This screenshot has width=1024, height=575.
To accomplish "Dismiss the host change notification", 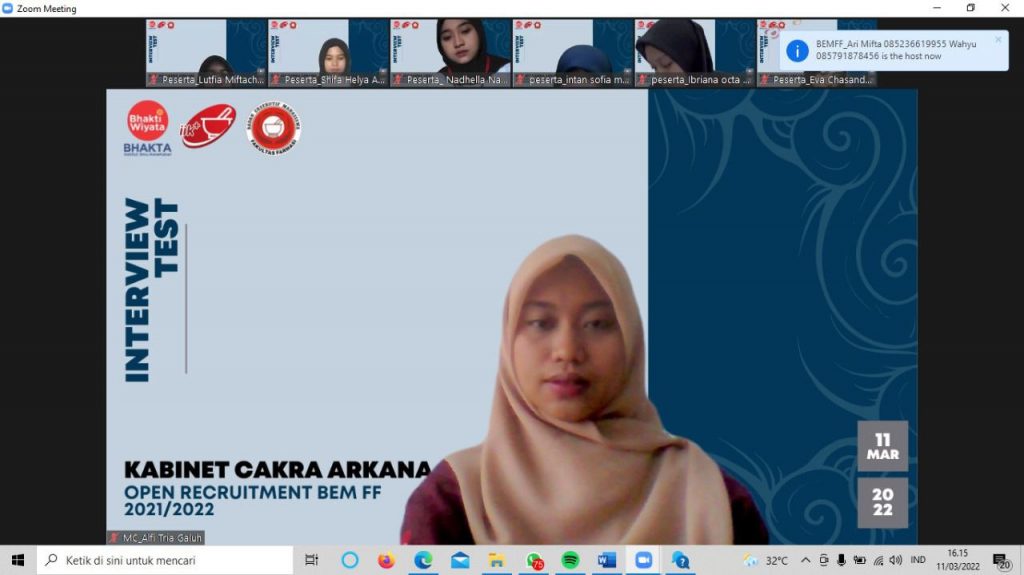I will [x=997, y=40].
